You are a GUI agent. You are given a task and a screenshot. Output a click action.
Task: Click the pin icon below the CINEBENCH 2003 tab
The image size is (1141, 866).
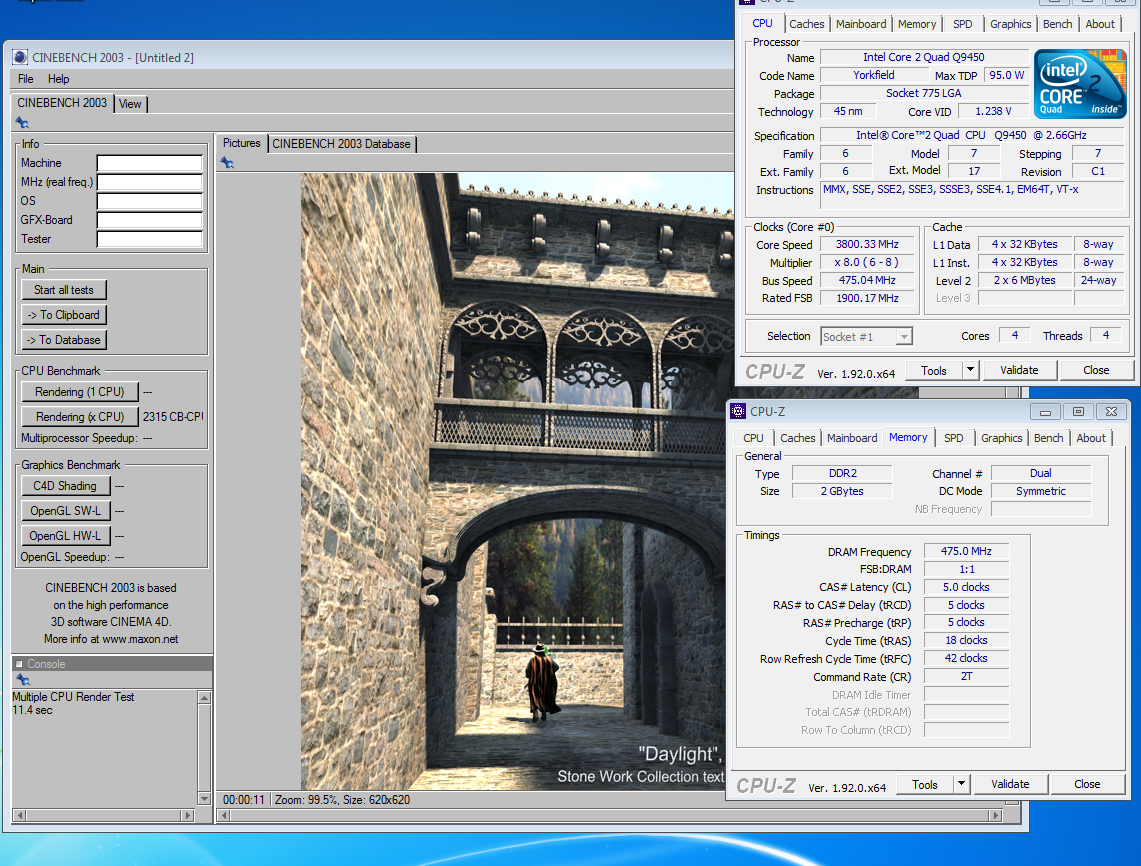point(22,123)
